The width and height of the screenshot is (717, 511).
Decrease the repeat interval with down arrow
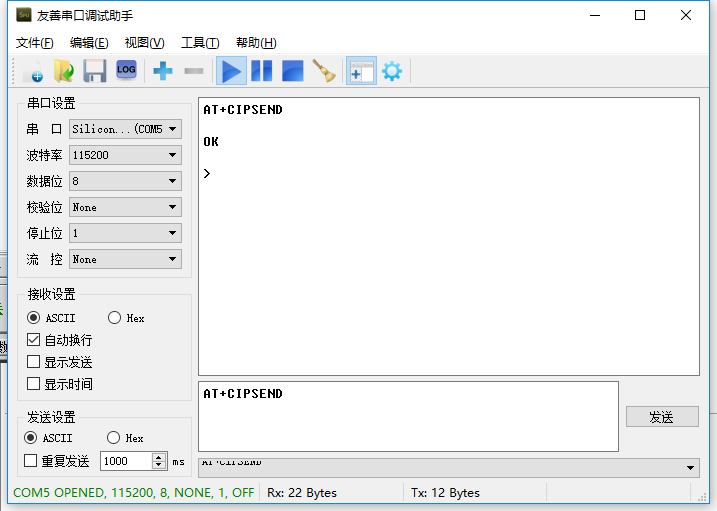pyautogui.click(x=159, y=465)
